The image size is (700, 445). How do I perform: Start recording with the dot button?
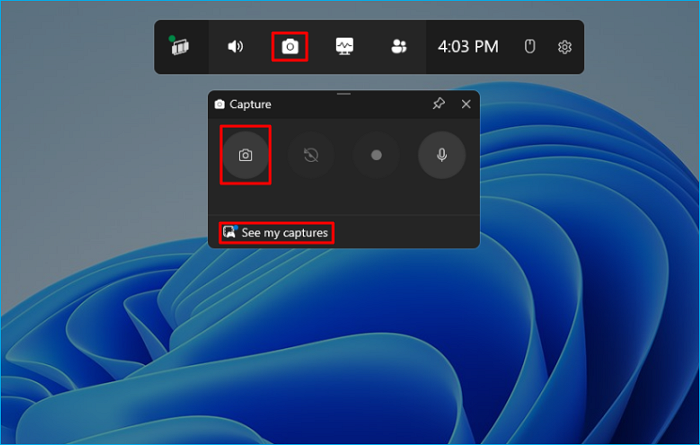(376, 155)
